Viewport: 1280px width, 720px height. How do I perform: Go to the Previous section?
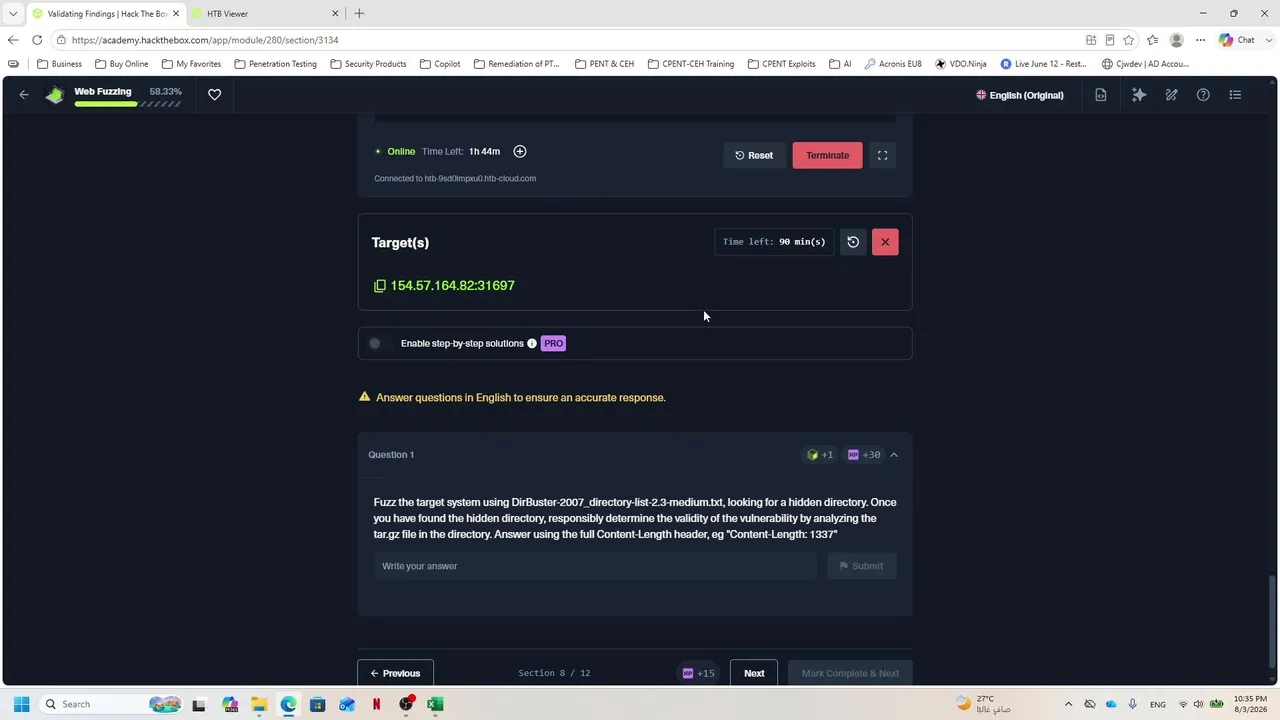coord(395,673)
